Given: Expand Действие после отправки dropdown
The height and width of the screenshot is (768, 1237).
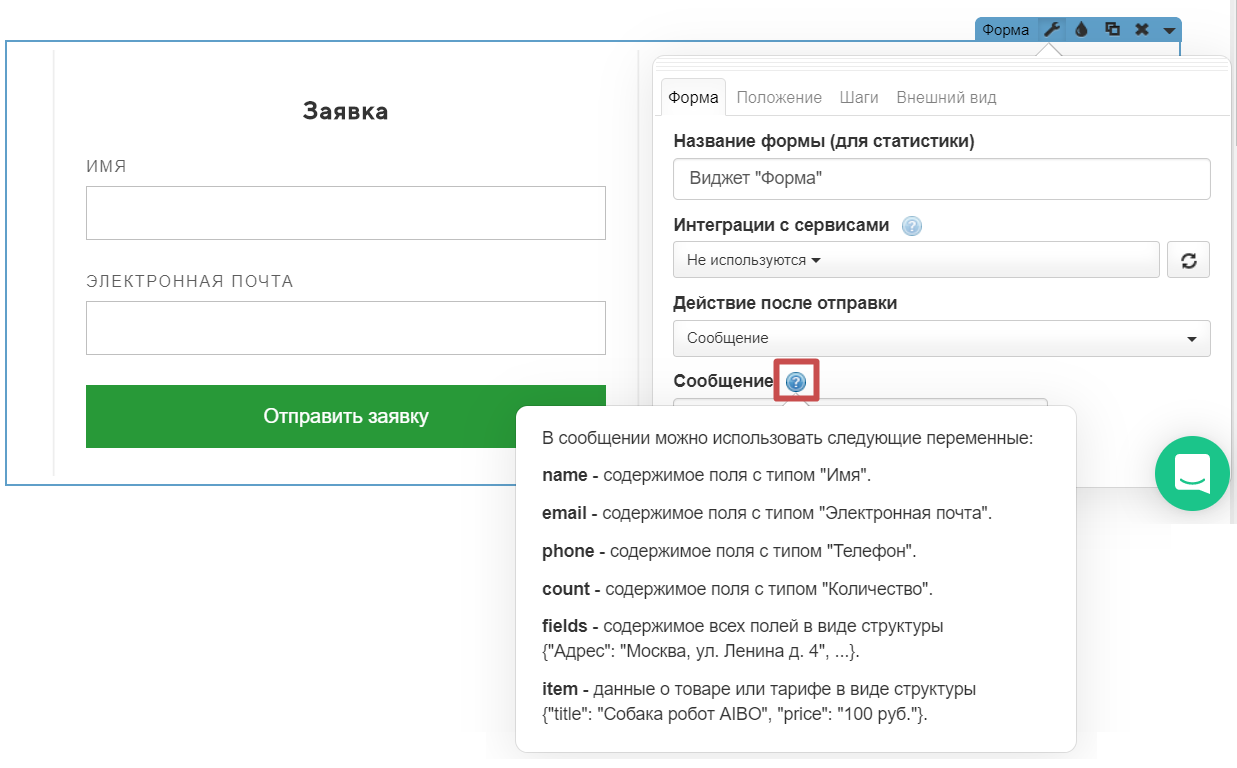Looking at the screenshot, I should click(x=941, y=338).
